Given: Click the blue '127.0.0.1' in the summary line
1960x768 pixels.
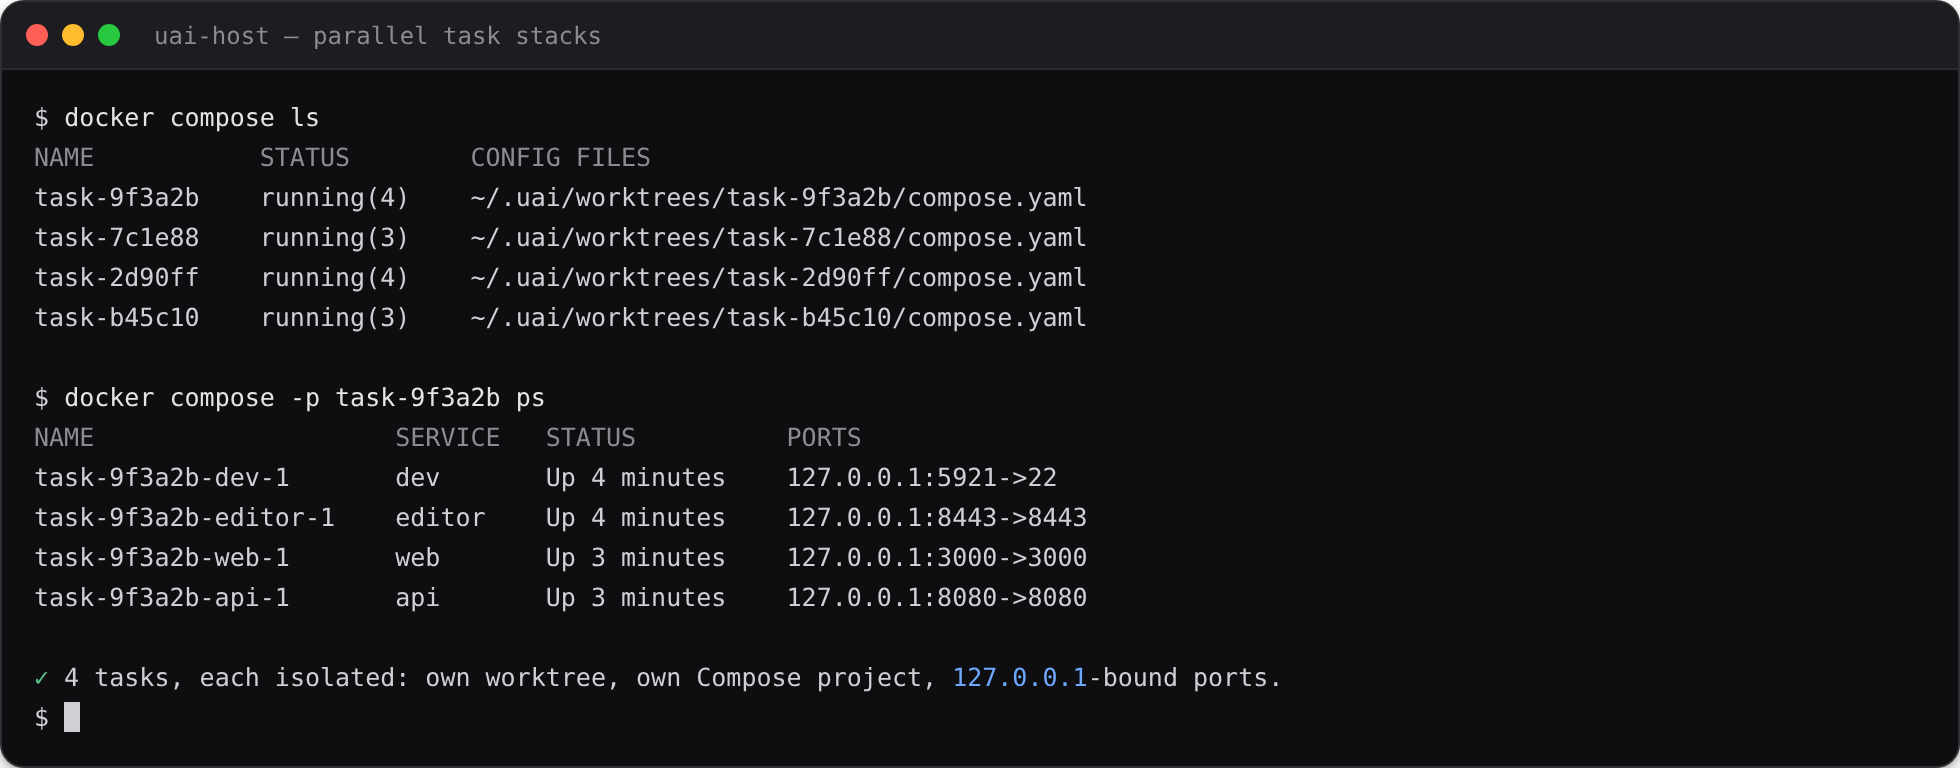Looking at the screenshot, I should point(1020,678).
